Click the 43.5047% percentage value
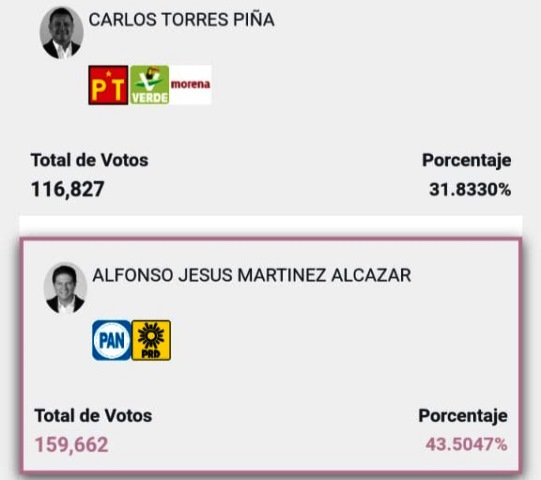Image resolution: width=541 pixels, height=480 pixels. [x=466, y=444]
